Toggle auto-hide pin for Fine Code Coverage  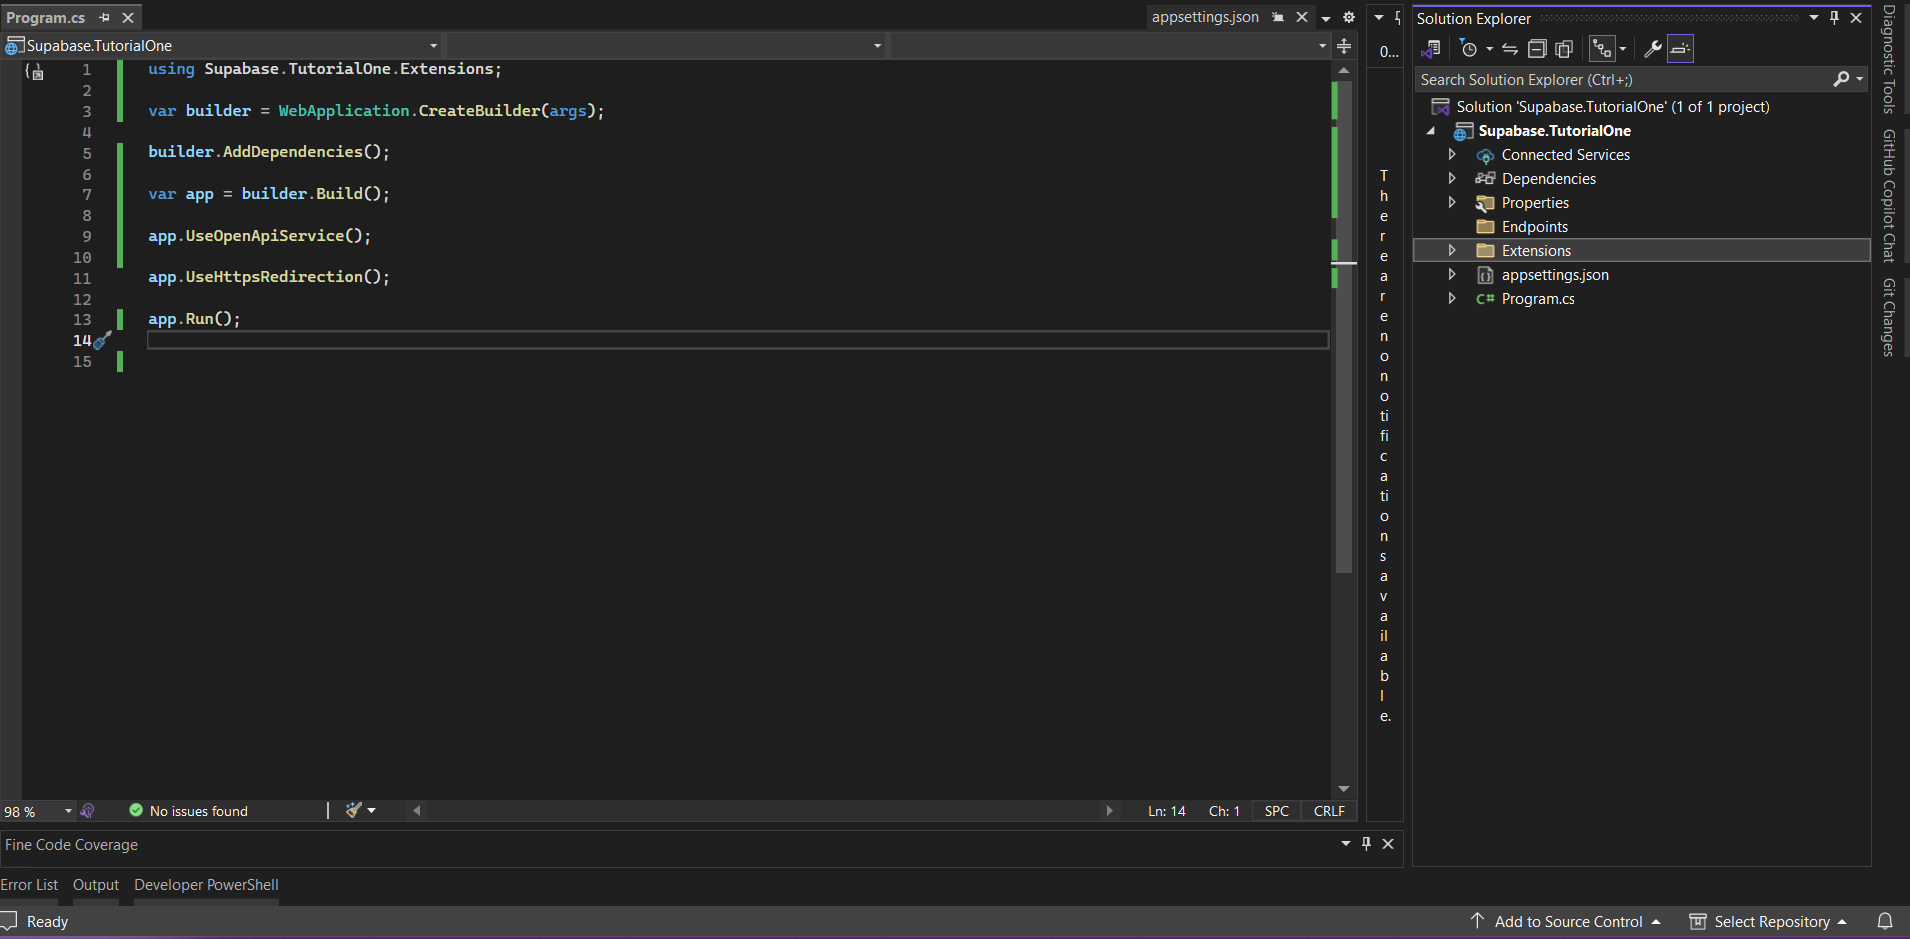click(x=1366, y=844)
